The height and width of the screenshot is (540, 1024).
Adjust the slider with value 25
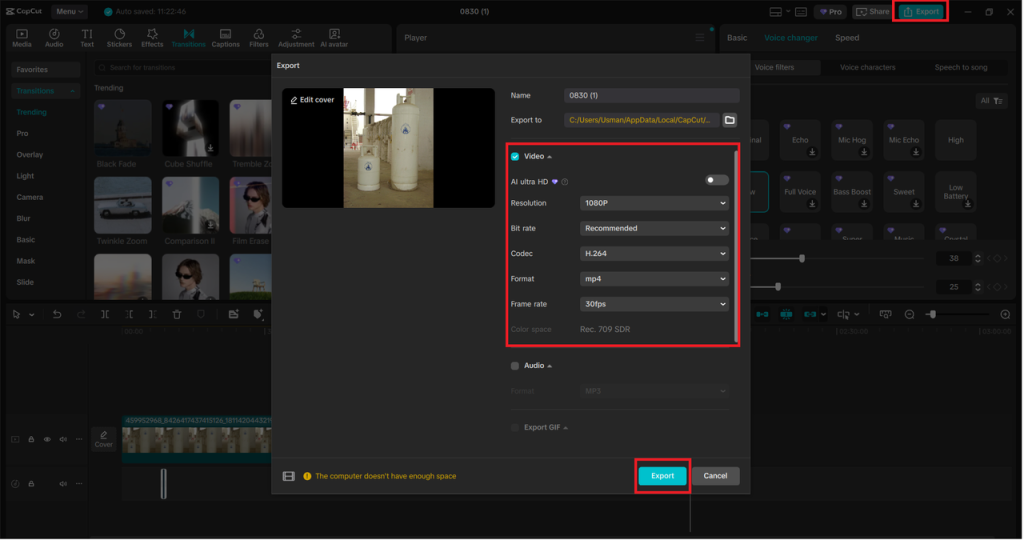point(777,287)
